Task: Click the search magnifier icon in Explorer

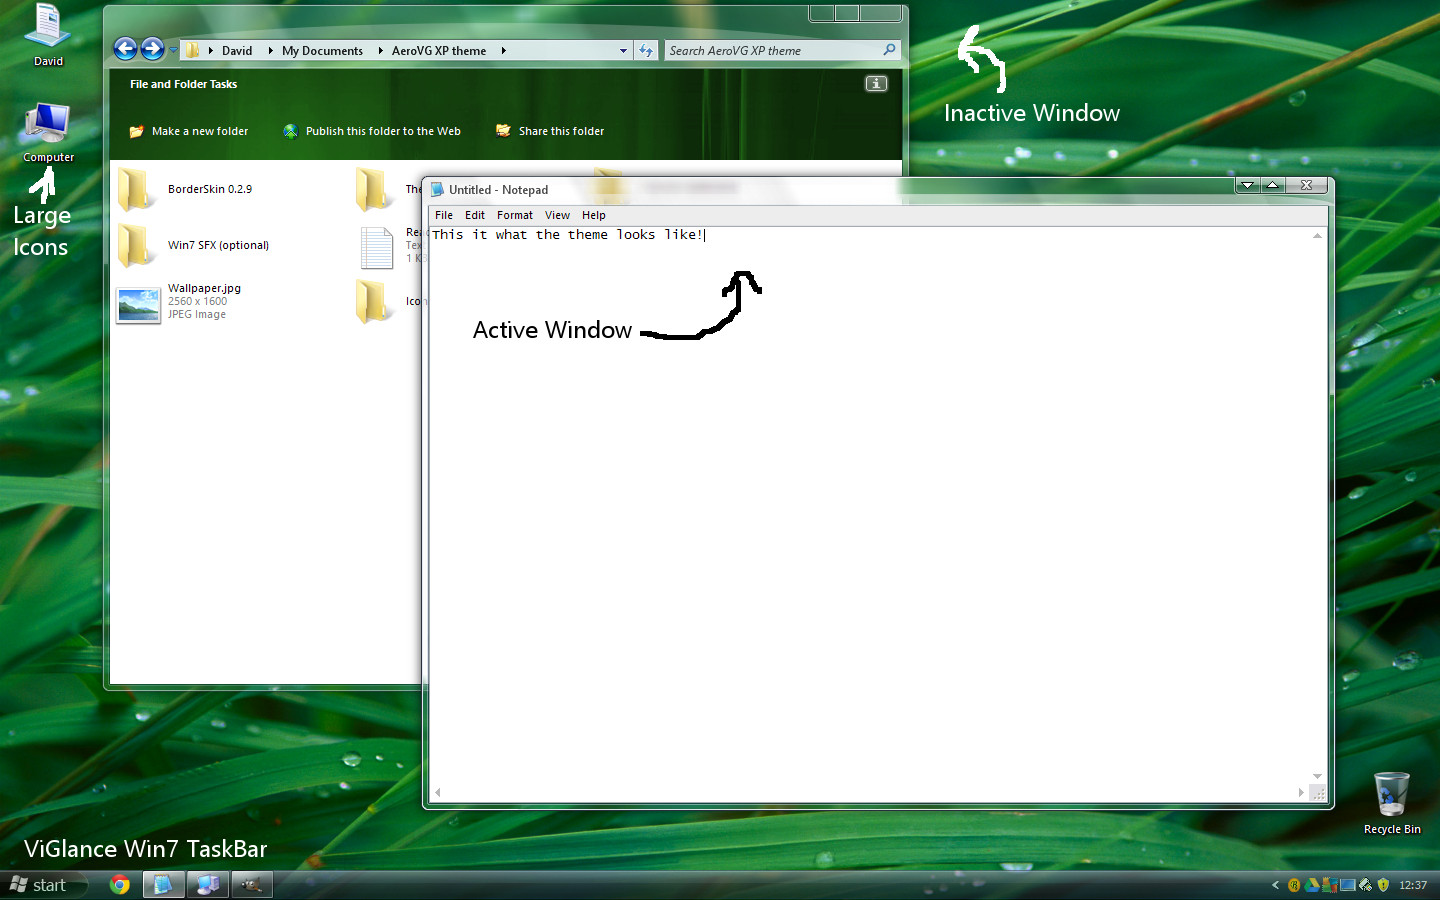Action: click(889, 50)
